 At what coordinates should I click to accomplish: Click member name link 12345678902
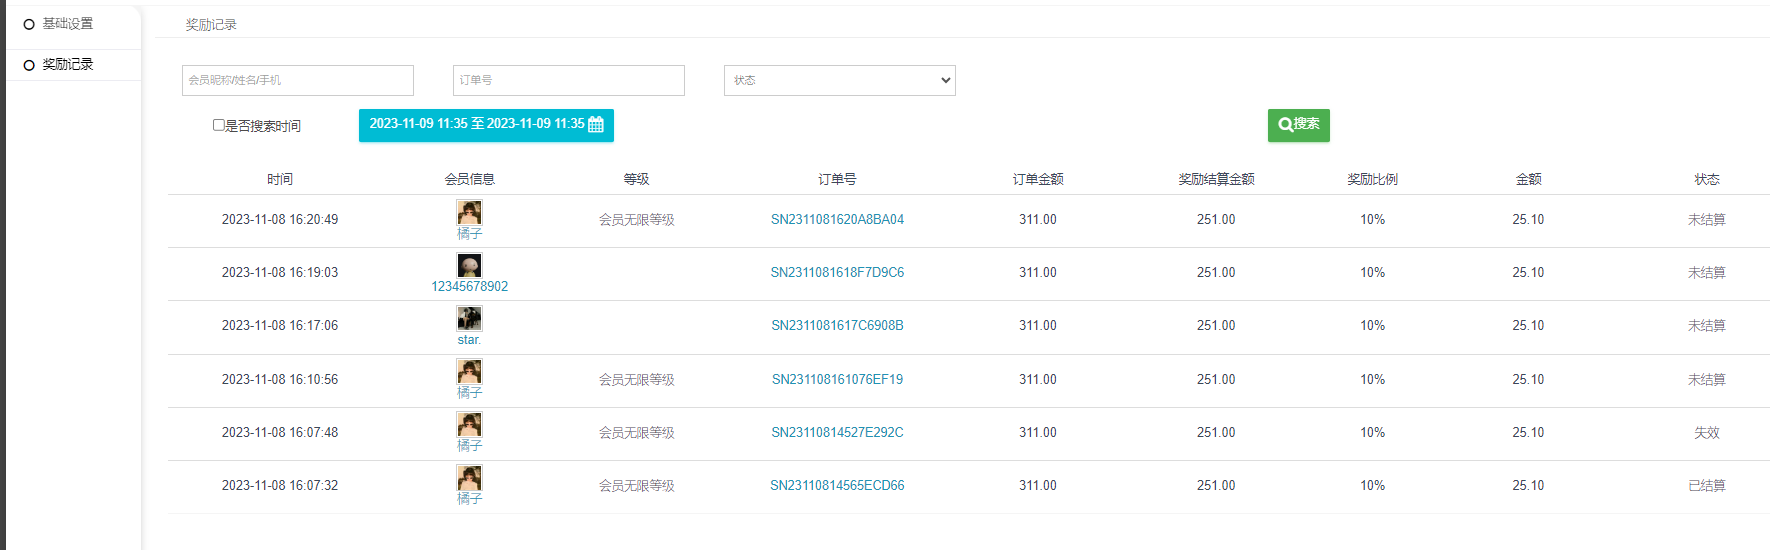[x=469, y=287]
